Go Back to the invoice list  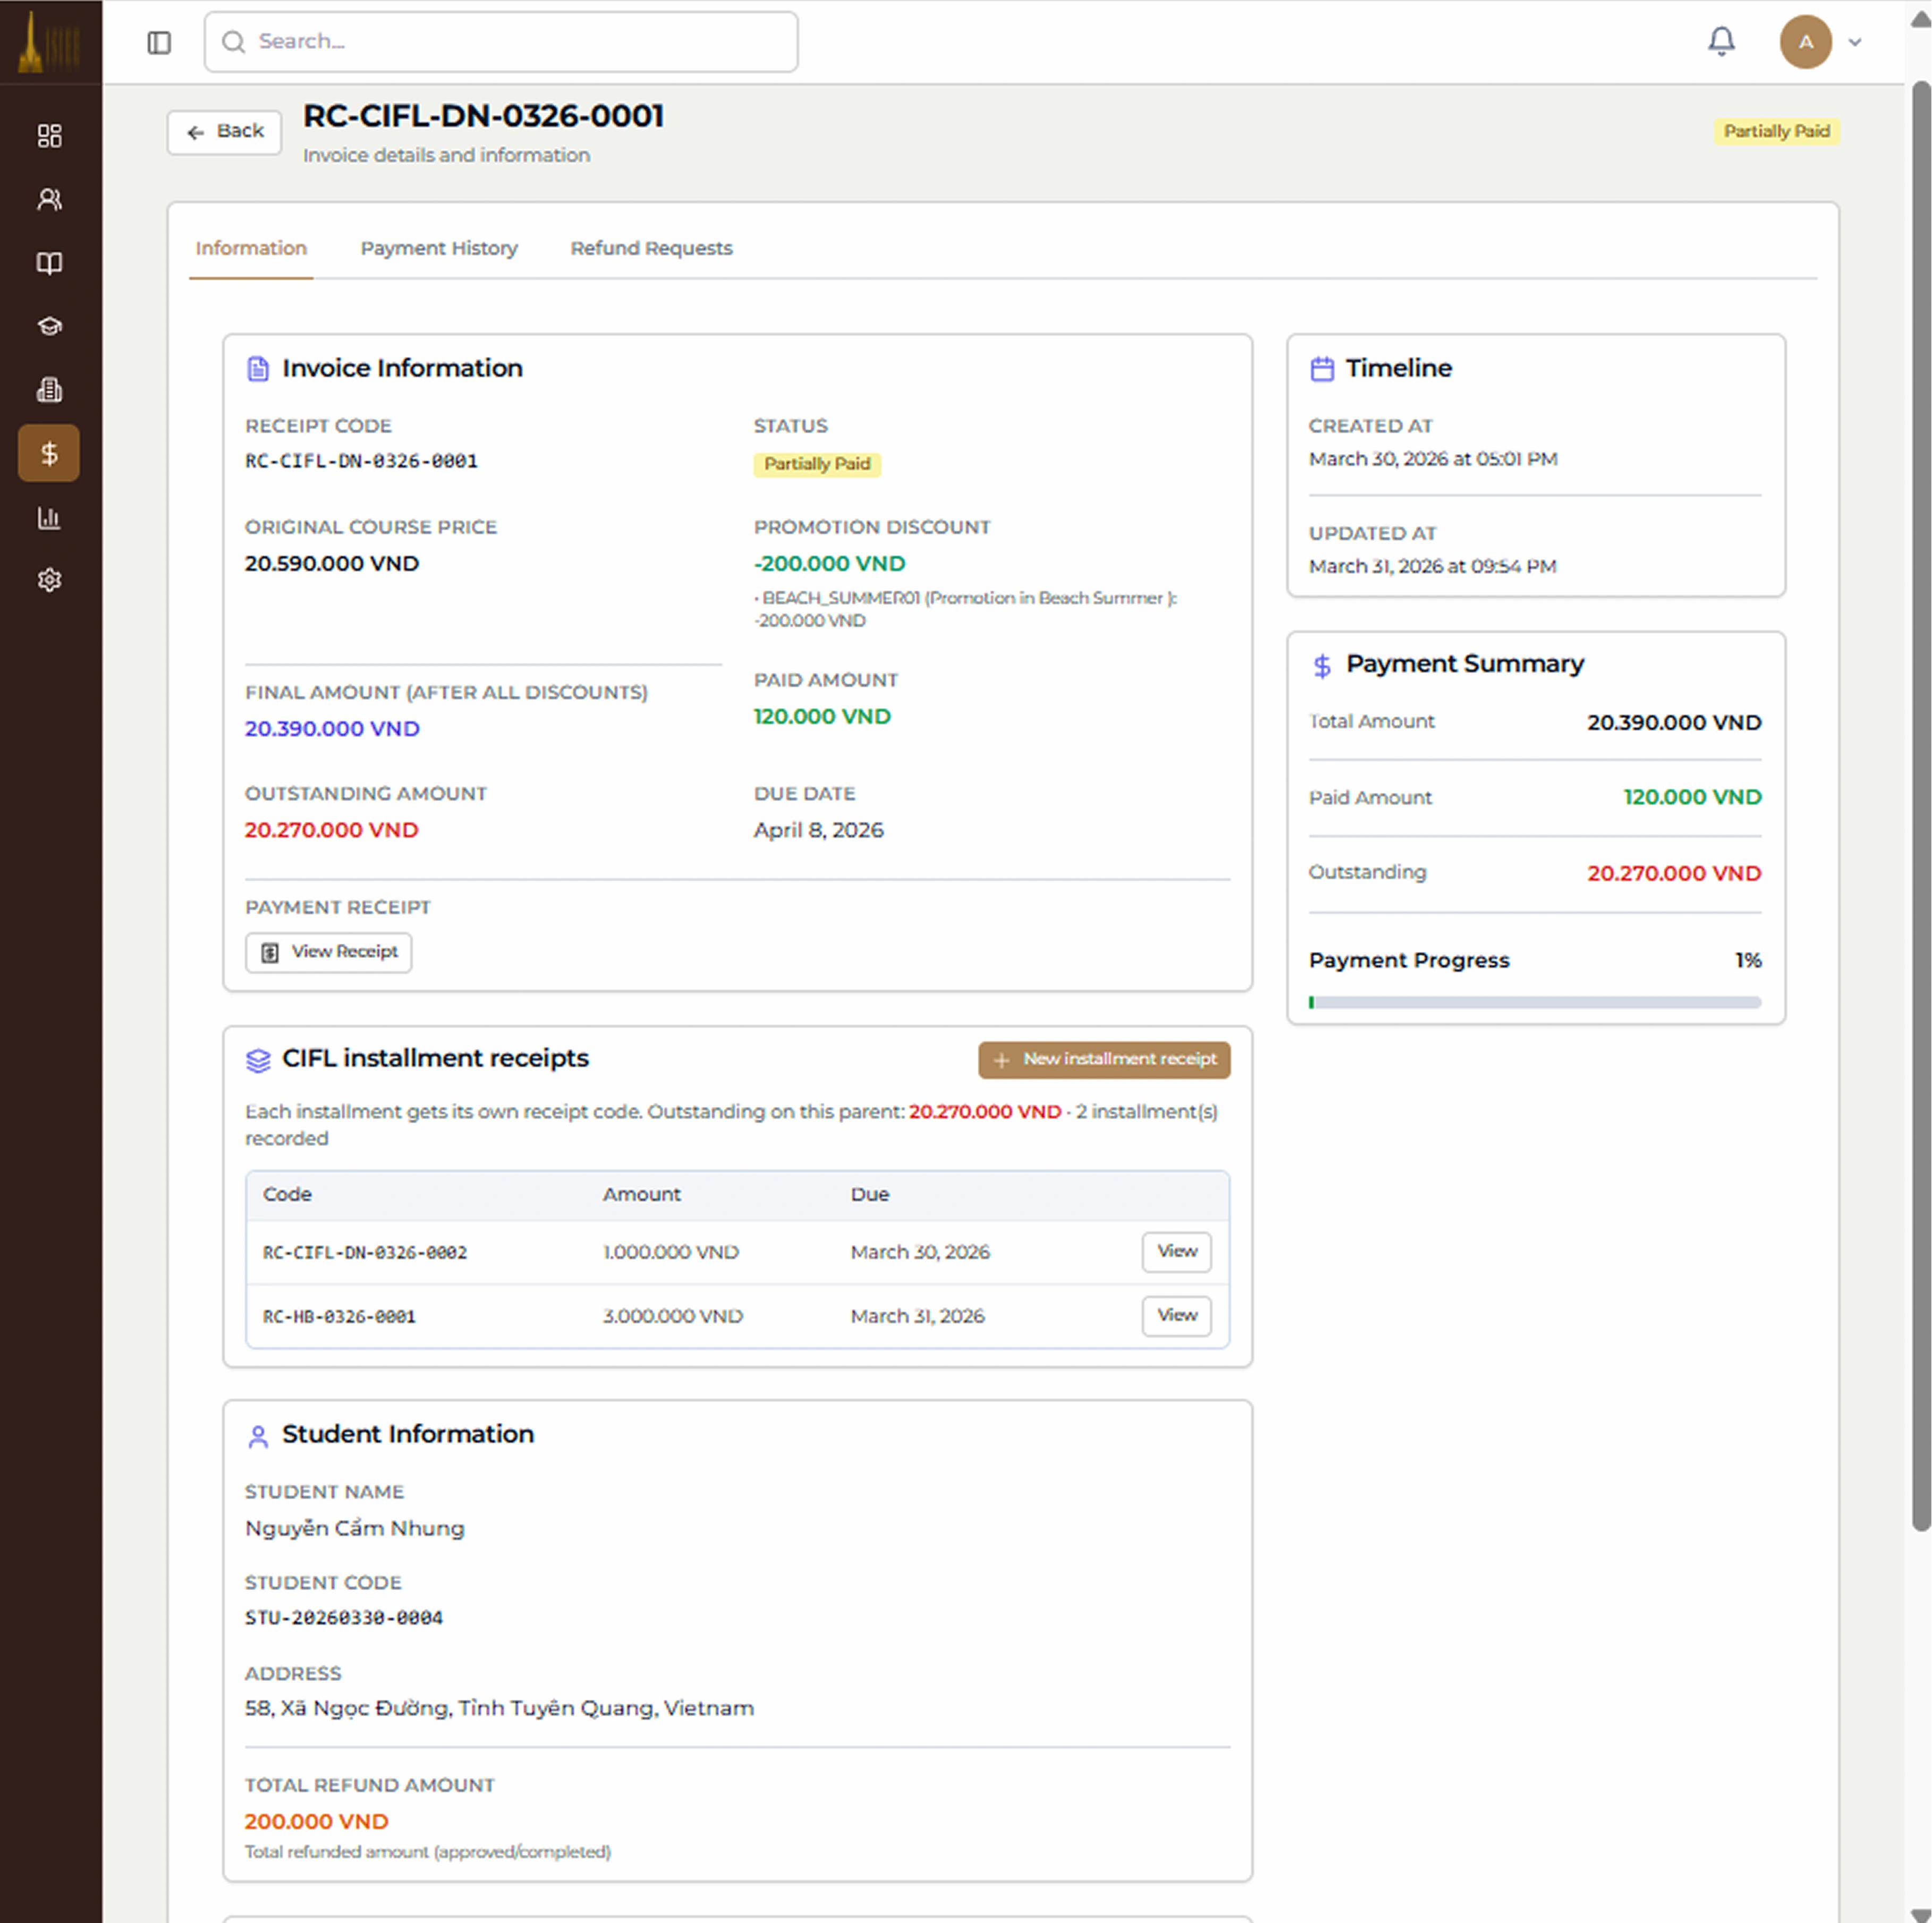click(224, 132)
